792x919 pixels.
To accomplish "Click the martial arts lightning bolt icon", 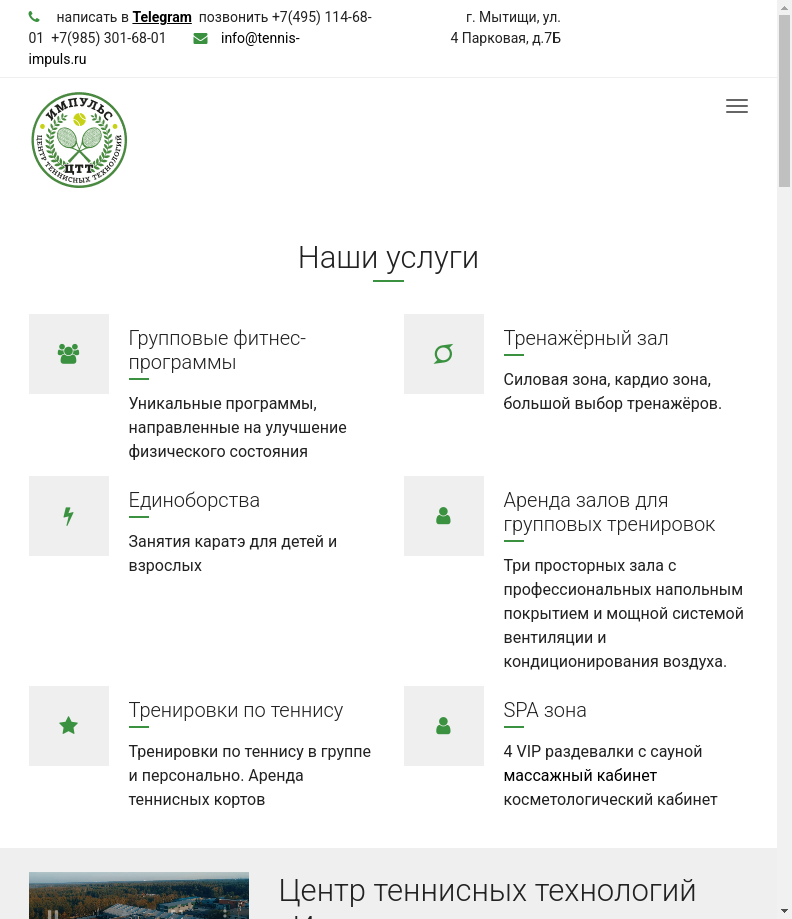I will [69, 516].
